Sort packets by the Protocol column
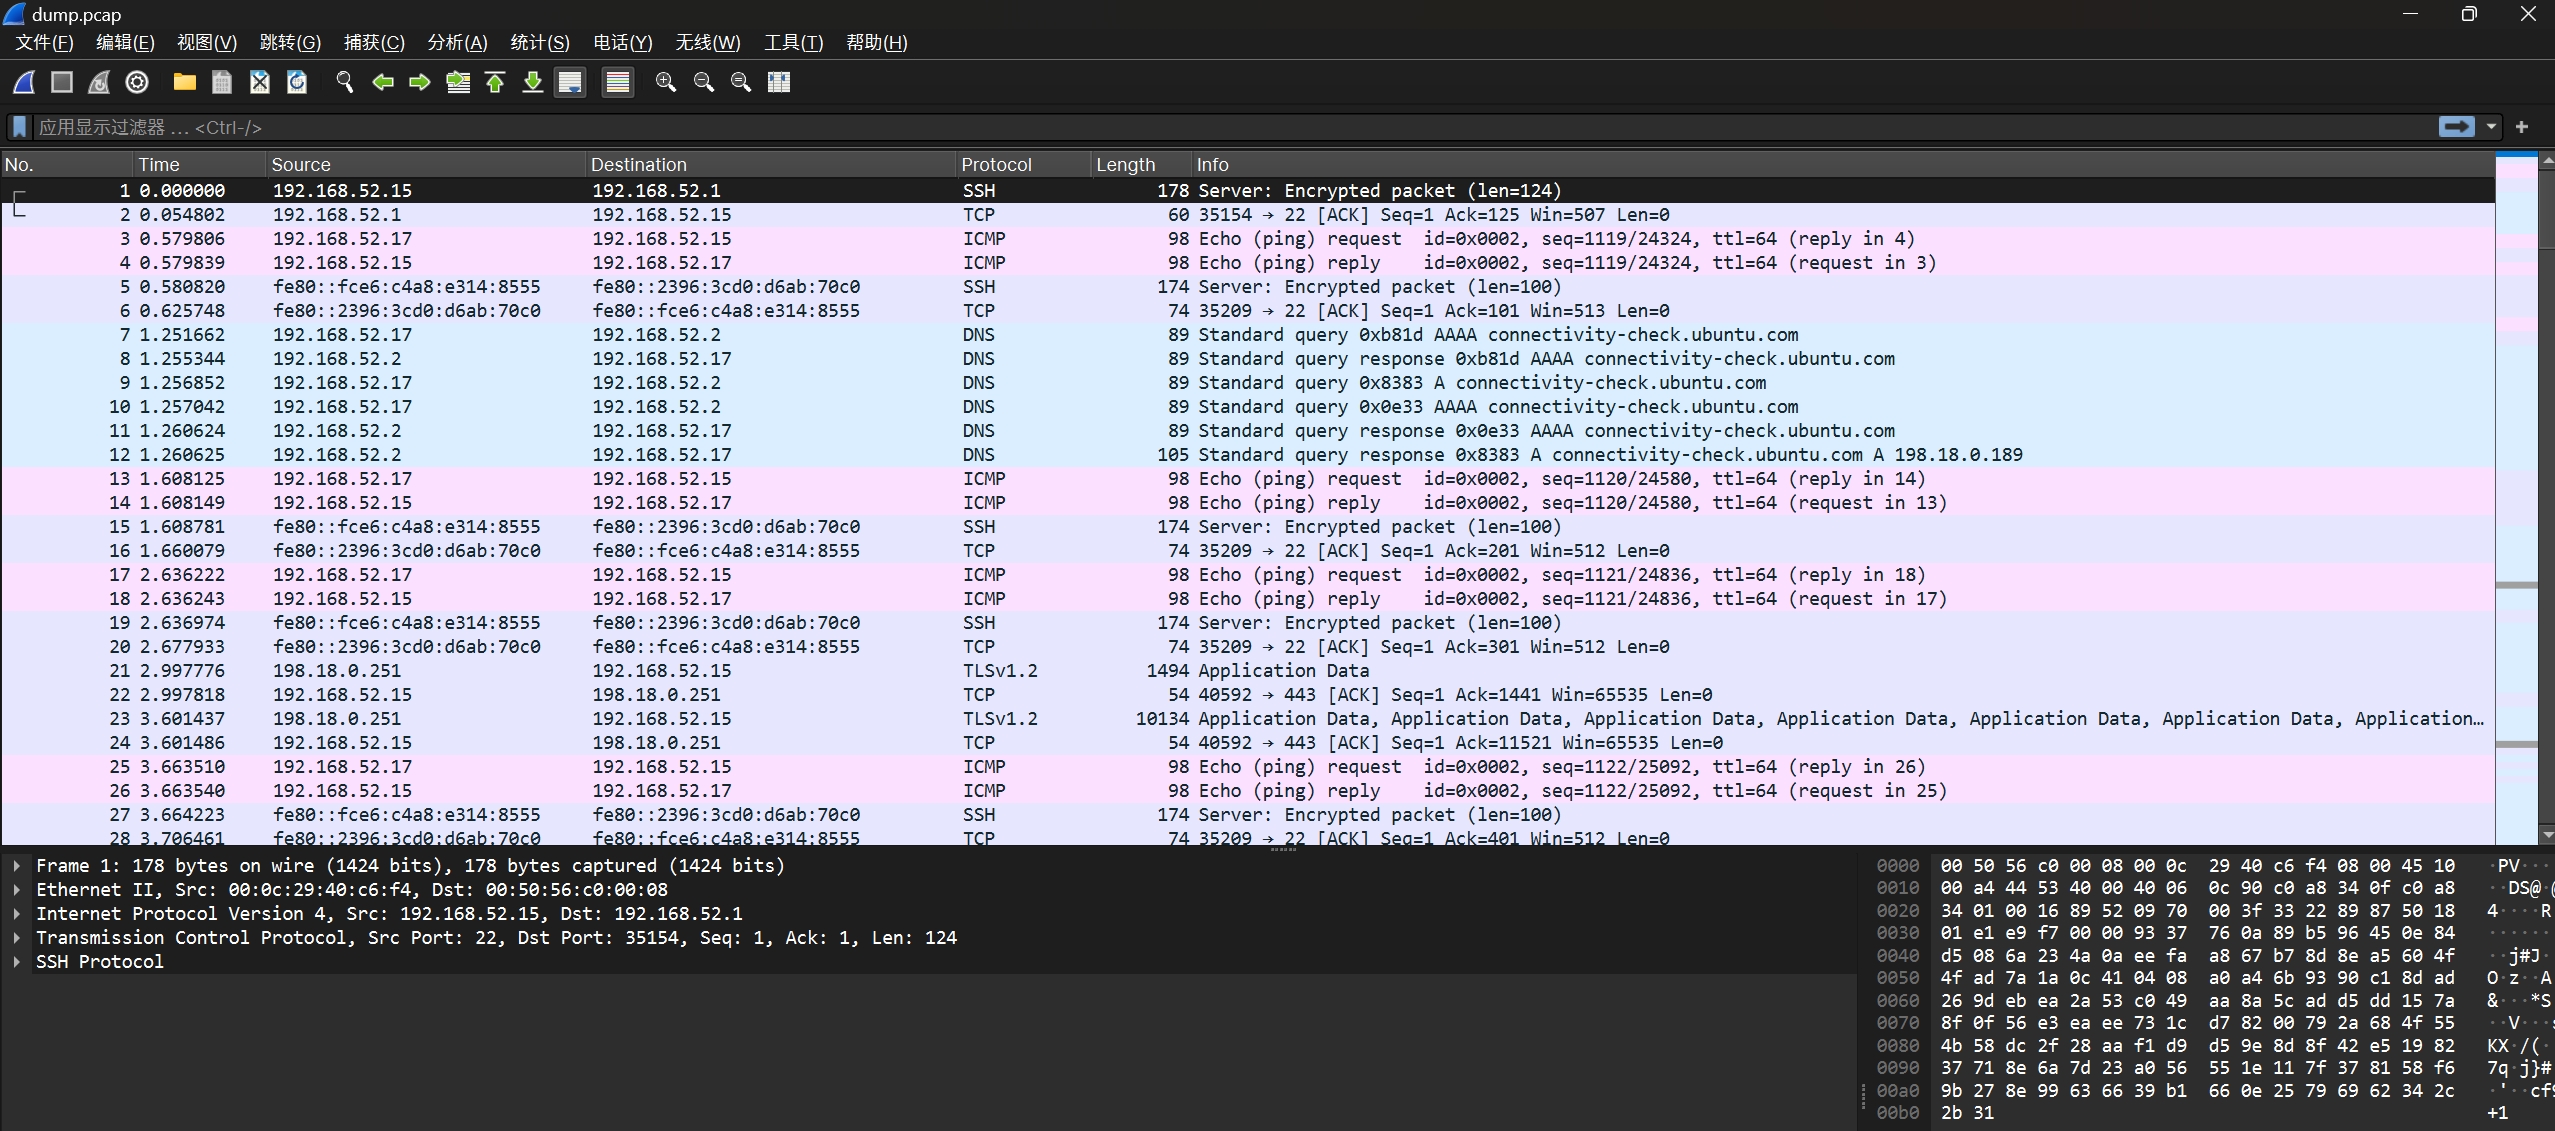This screenshot has width=2555, height=1131. (1023, 165)
